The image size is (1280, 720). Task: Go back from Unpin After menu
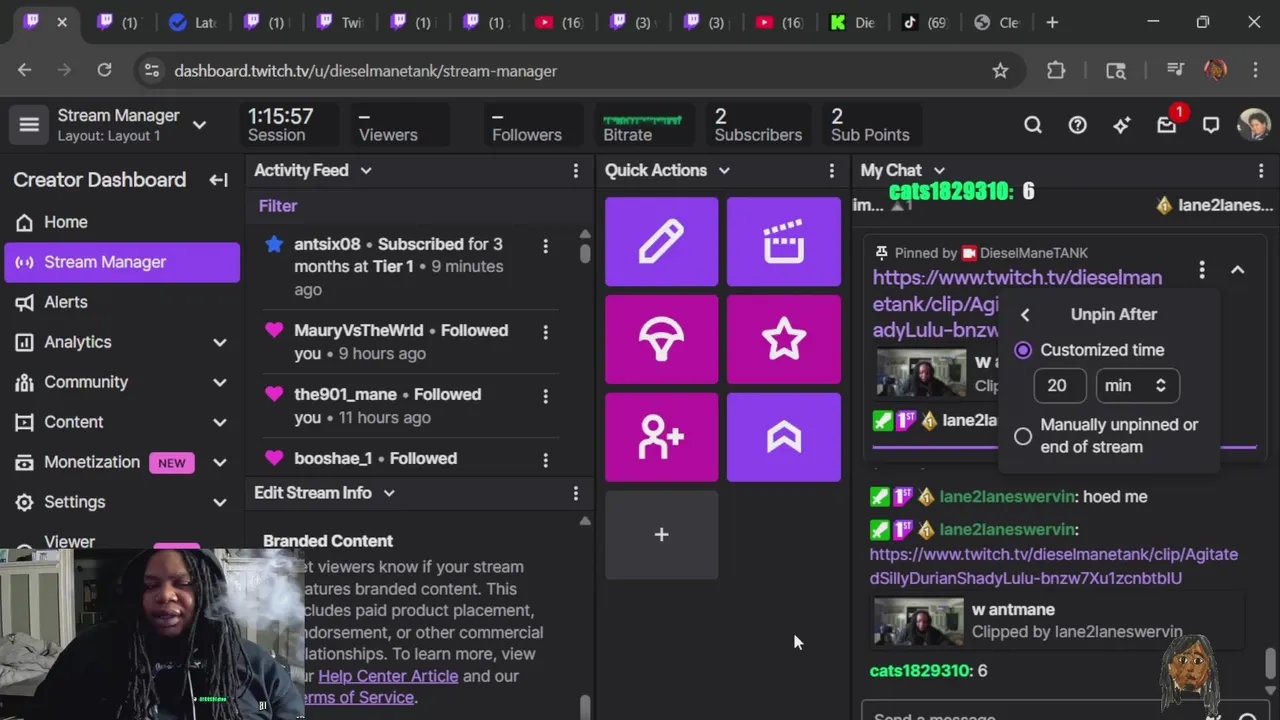pyautogui.click(x=1025, y=315)
